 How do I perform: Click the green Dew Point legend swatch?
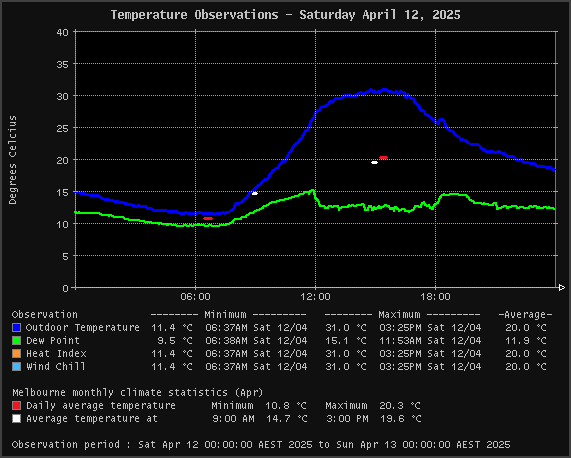pyautogui.click(x=16, y=341)
